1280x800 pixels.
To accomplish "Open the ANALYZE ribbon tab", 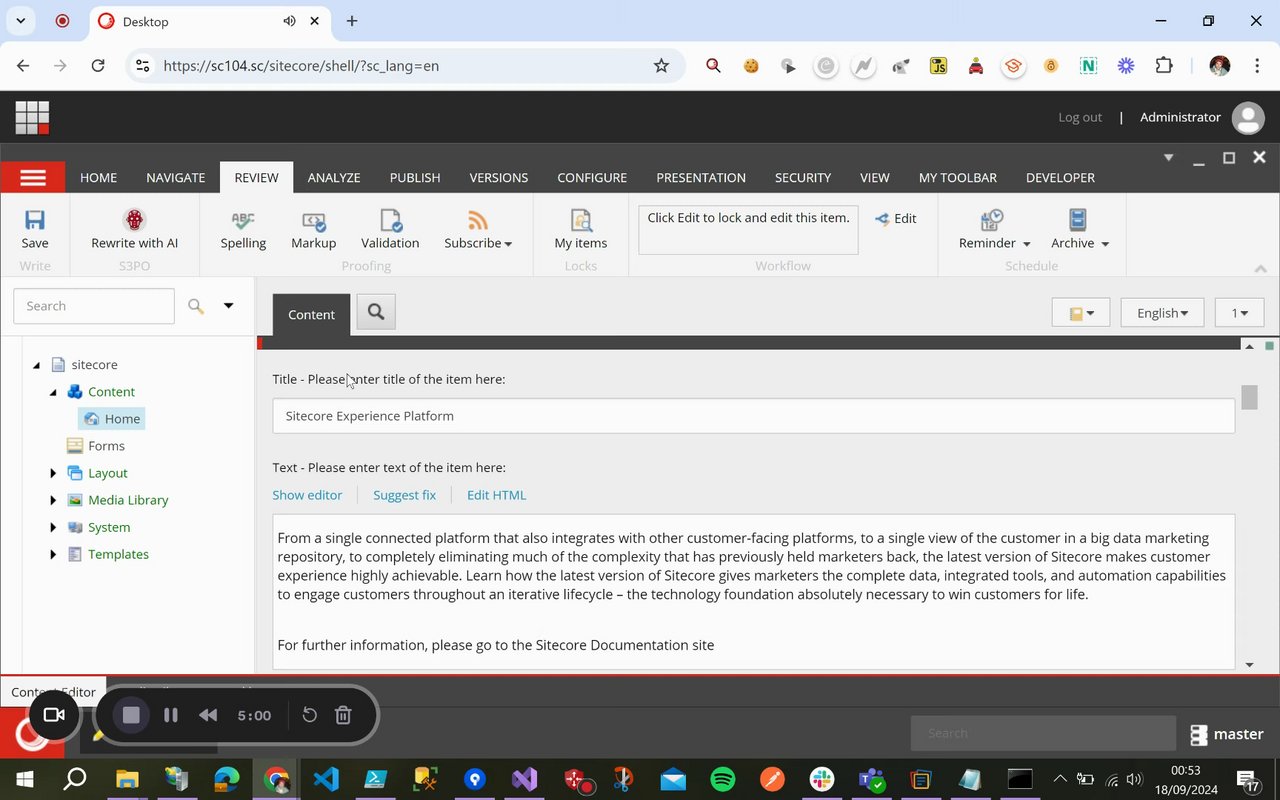I will point(334,177).
